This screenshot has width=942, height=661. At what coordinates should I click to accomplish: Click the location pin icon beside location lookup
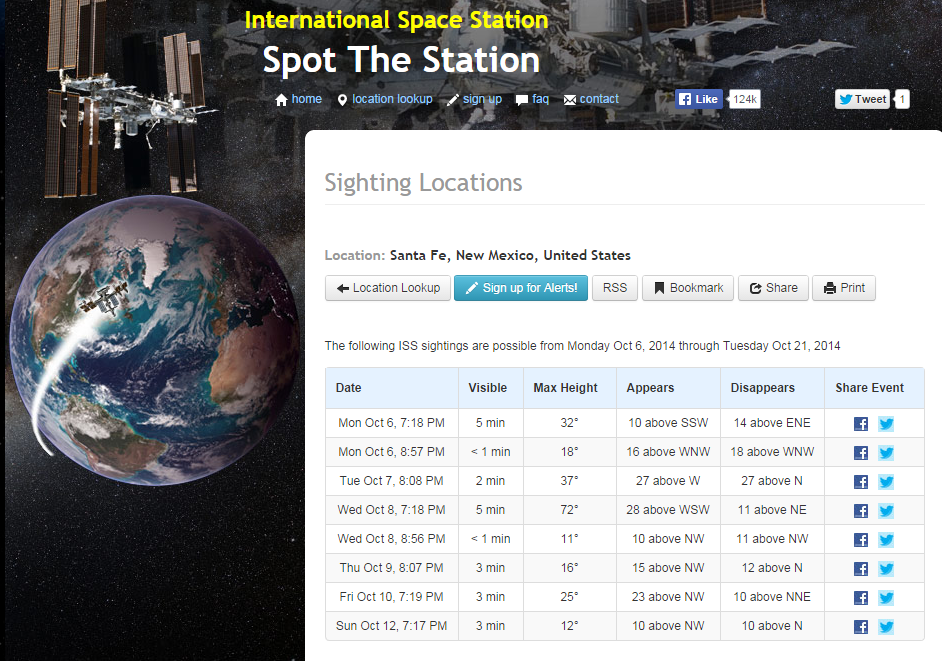pyautogui.click(x=341, y=99)
